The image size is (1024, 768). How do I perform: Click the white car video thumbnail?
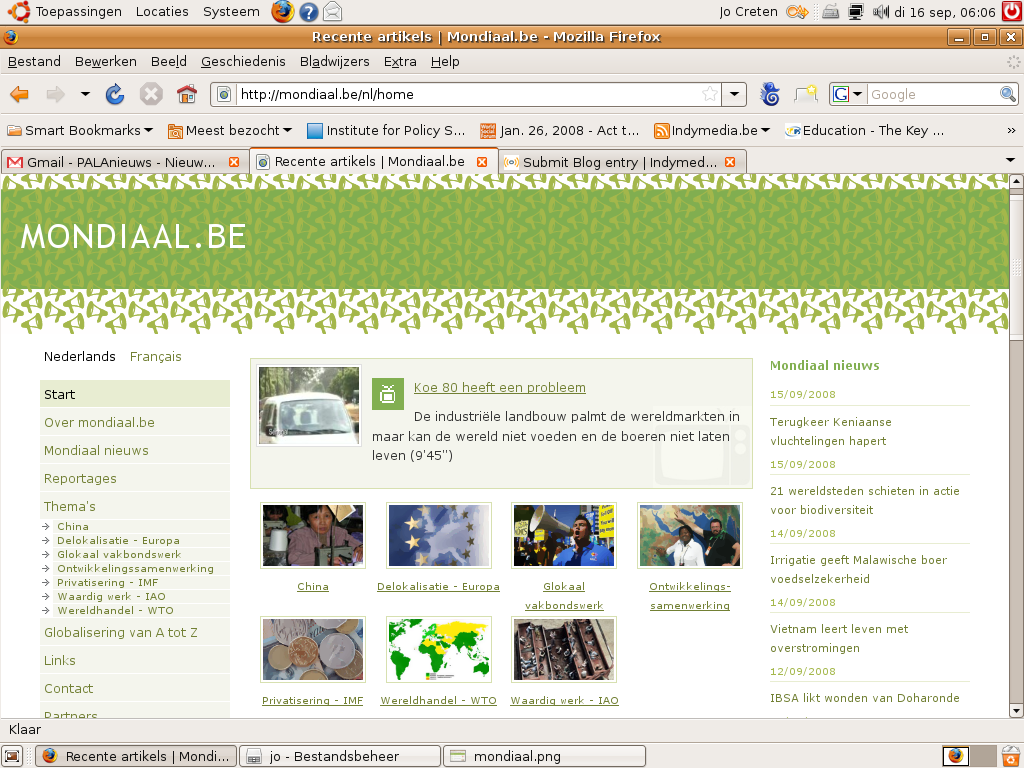pos(309,406)
